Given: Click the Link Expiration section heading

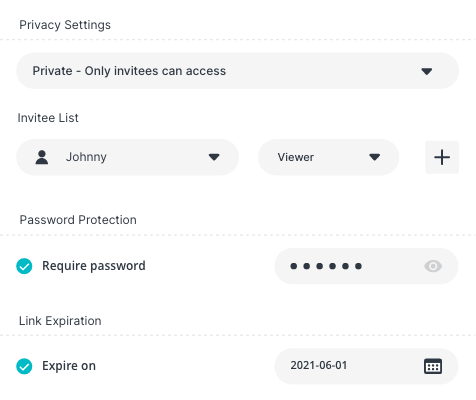Looking at the screenshot, I should click(x=60, y=321).
